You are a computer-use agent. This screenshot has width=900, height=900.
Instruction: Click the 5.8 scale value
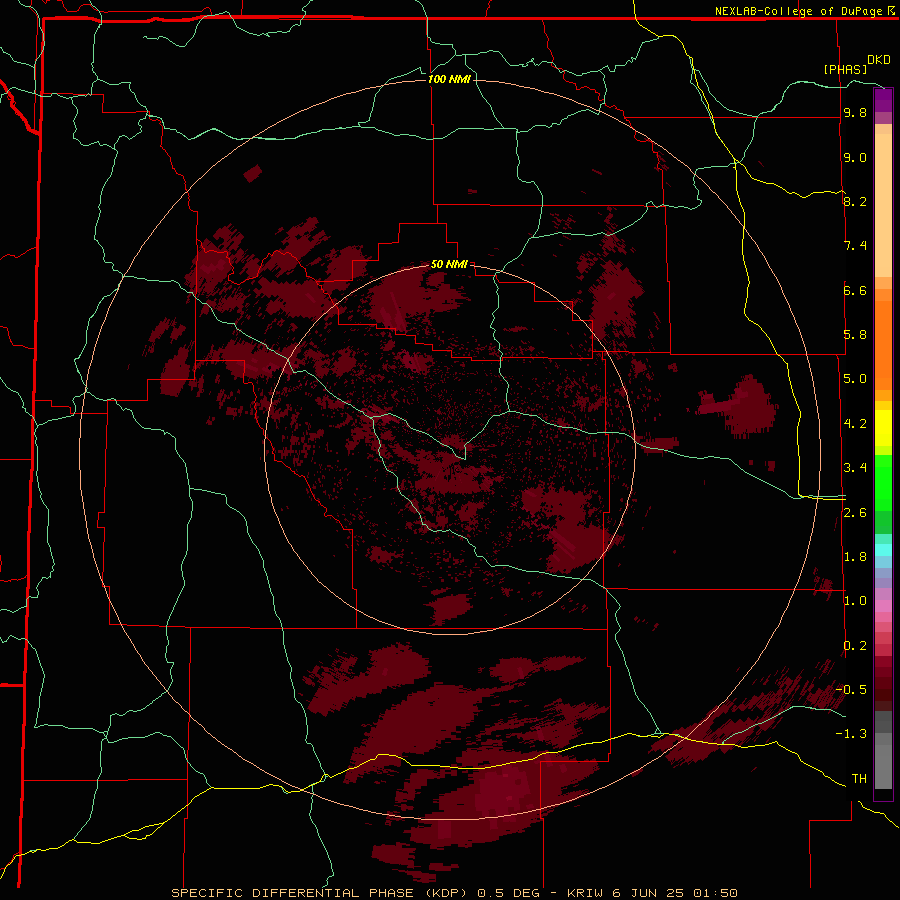pyautogui.click(x=855, y=335)
